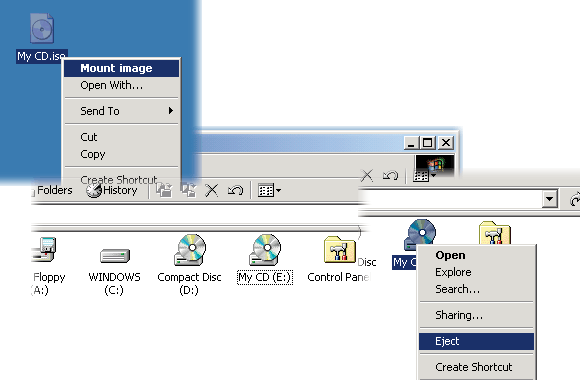Screen dimensions: 580x380
Task: Select Cut in the ISO context menu
Action: [x=121, y=137]
